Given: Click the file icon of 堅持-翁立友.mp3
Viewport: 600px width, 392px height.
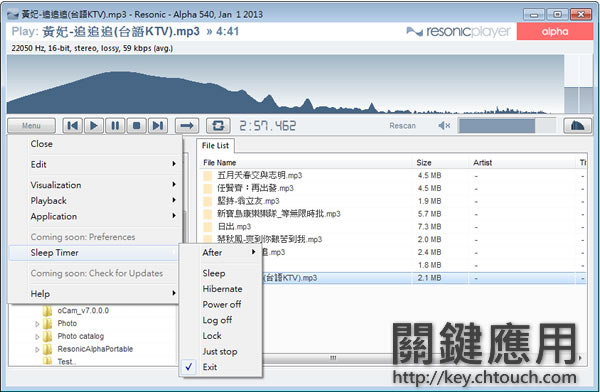Looking at the screenshot, I should [x=207, y=201].
